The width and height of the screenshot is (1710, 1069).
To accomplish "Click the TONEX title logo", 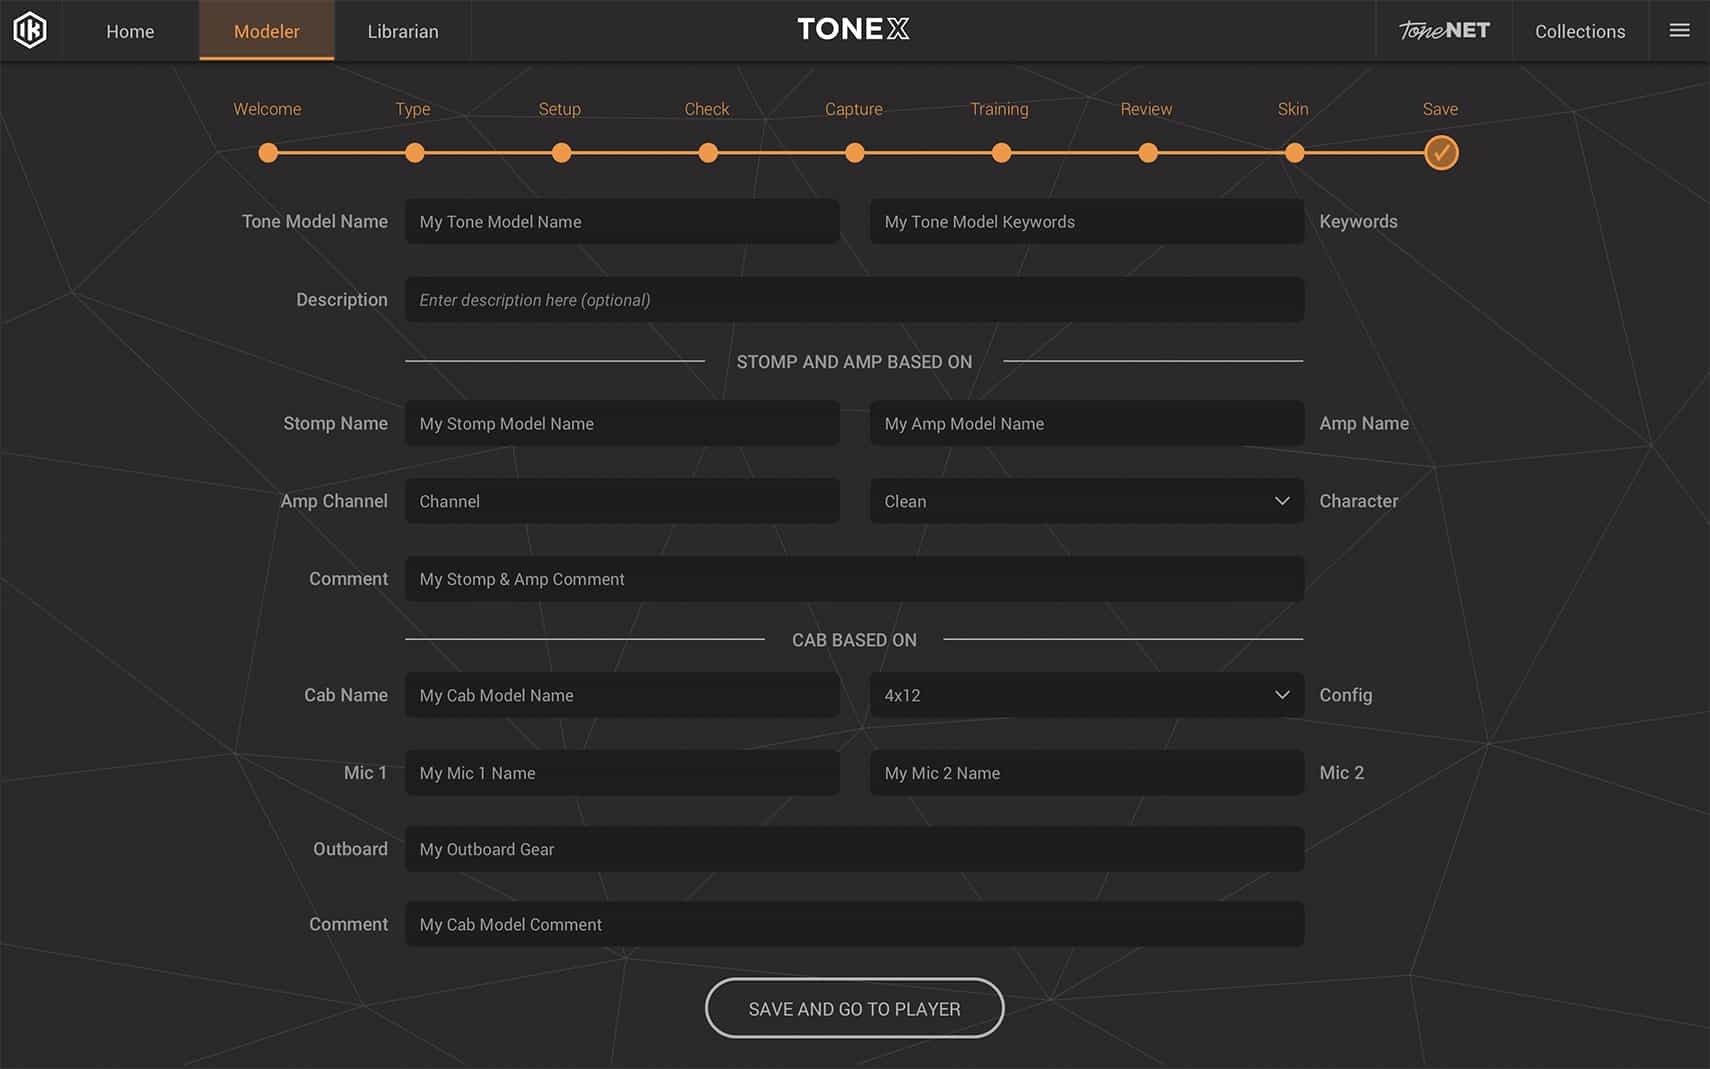I will (x=853, y=29).
